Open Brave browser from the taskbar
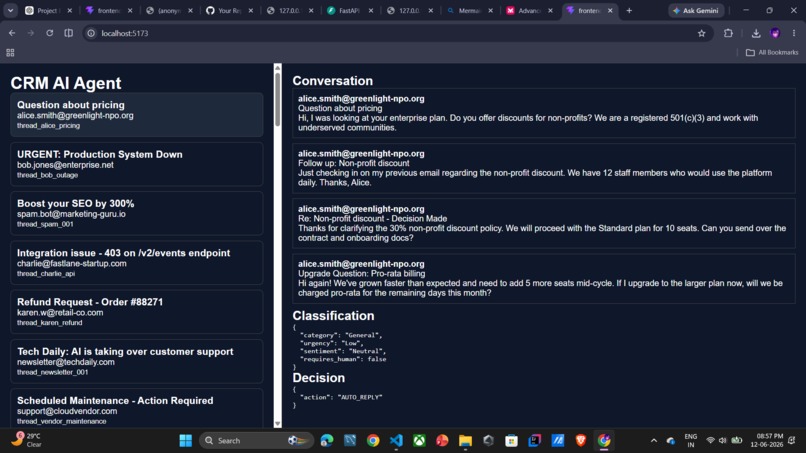The height and width of the screenshot is (453, 806). (x=581, y=440)
